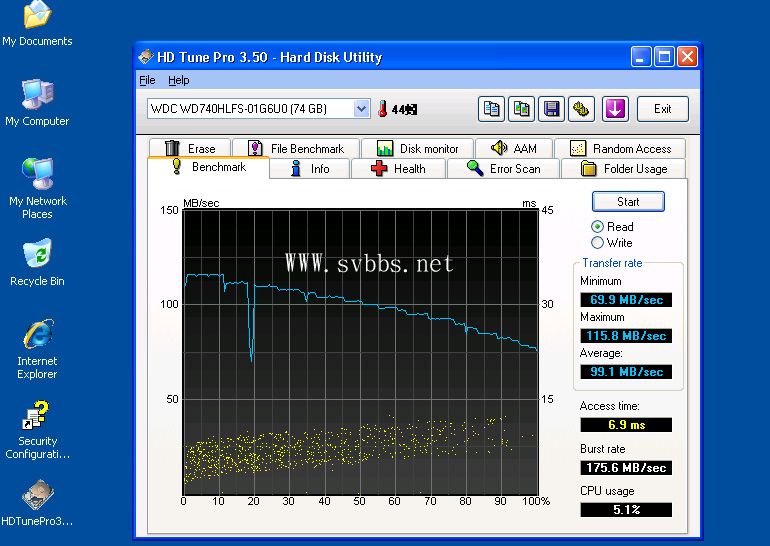This screenshot has width=770, height=546.
Task: Open the Help menu
Action: coord(178,80)
